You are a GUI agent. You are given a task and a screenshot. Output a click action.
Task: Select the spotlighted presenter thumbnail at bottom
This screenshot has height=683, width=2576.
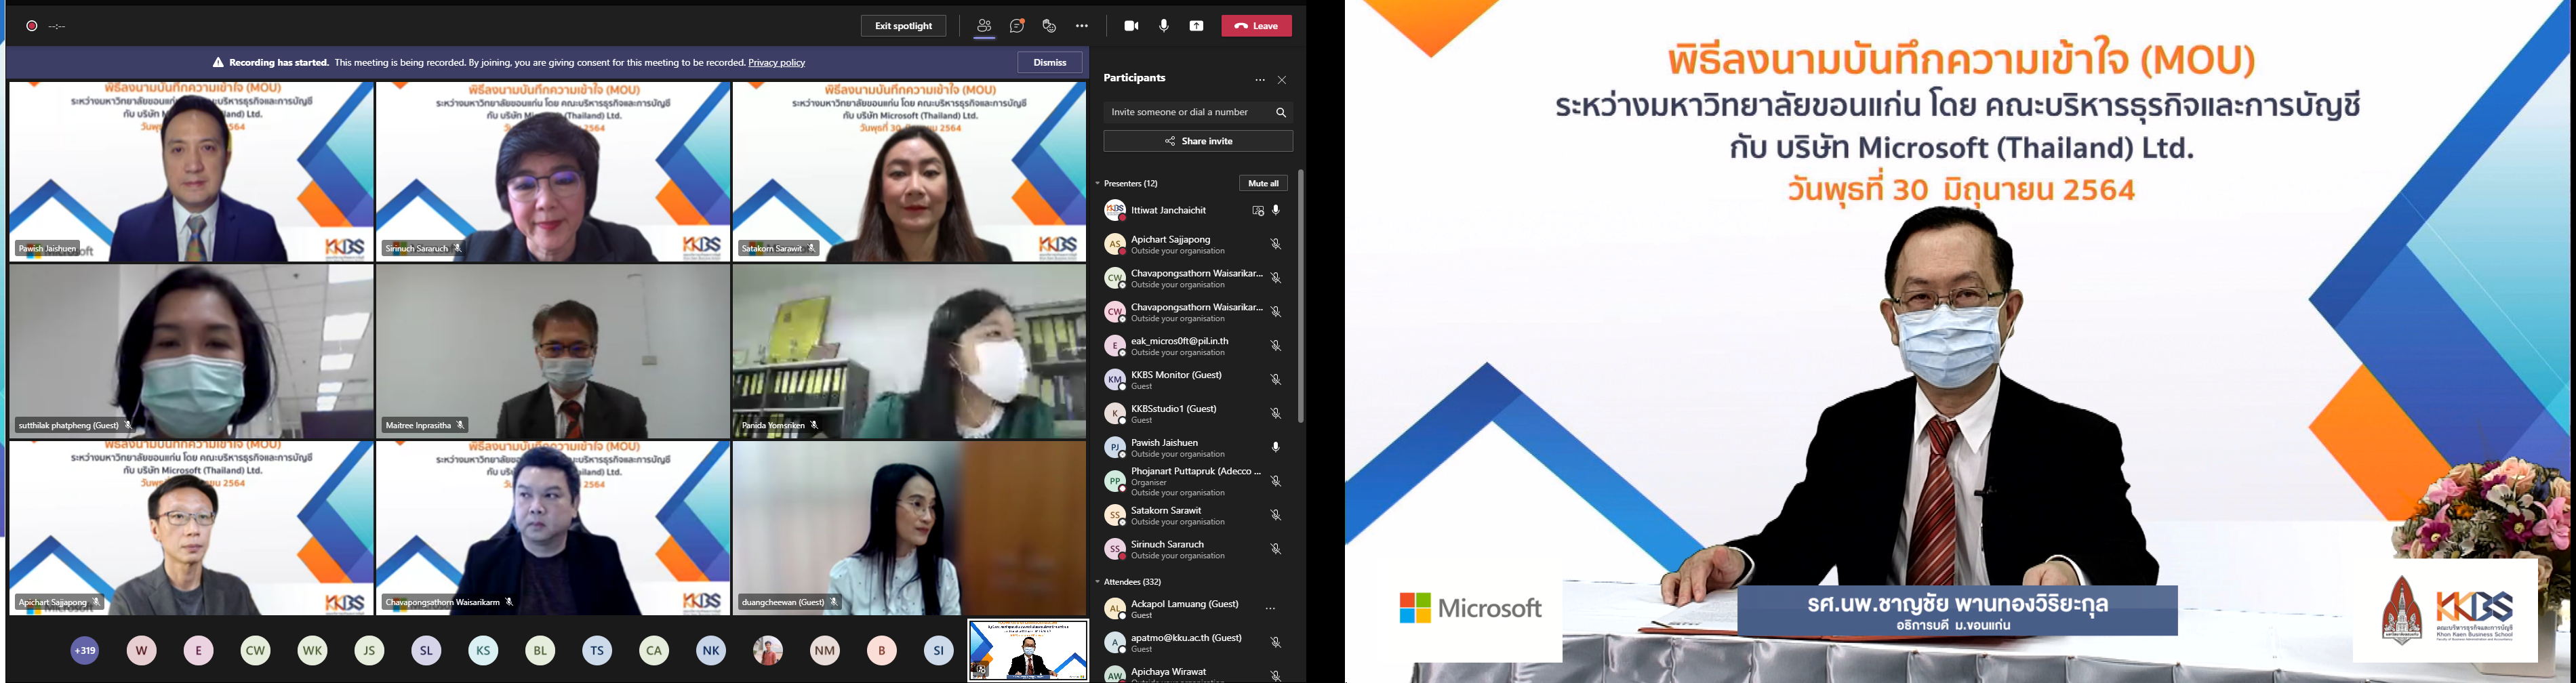(1028, 651)
